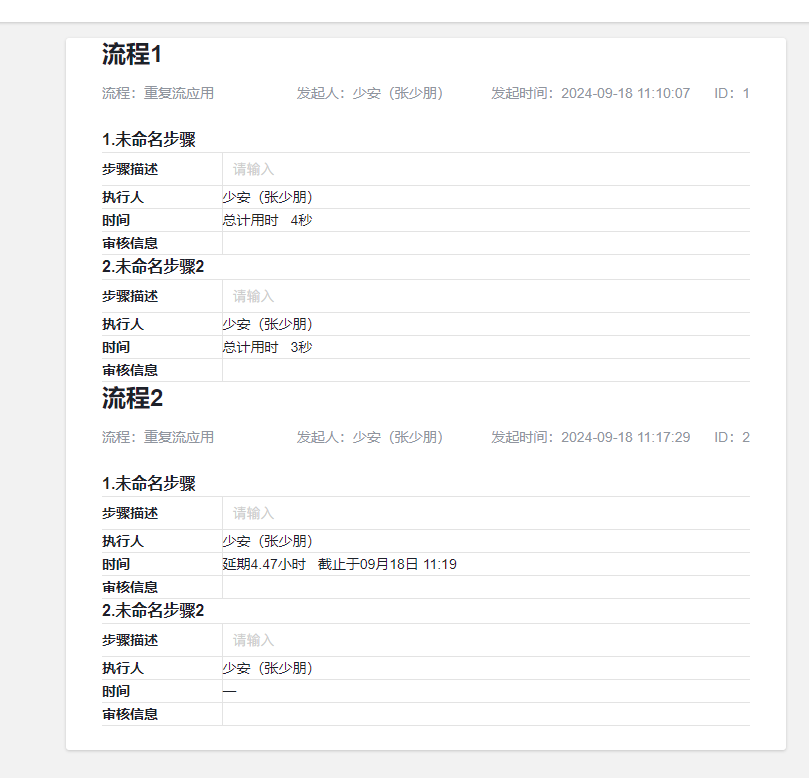Click 发起人 in 流程2 header line

tap(369, 437)
